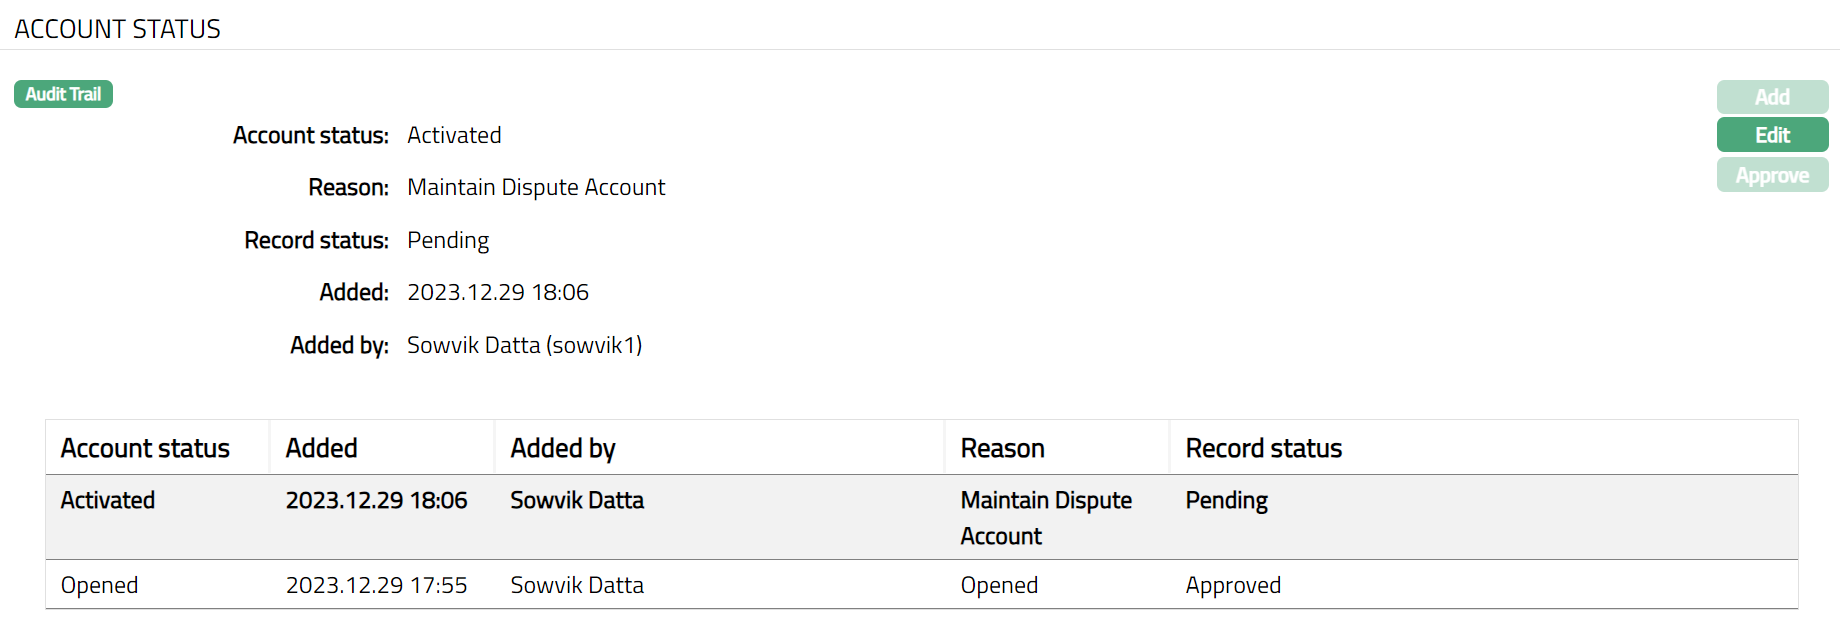Open the Audit Trail
The width and height of the screenshot is (1840, 625).
[x=63, y=94]
